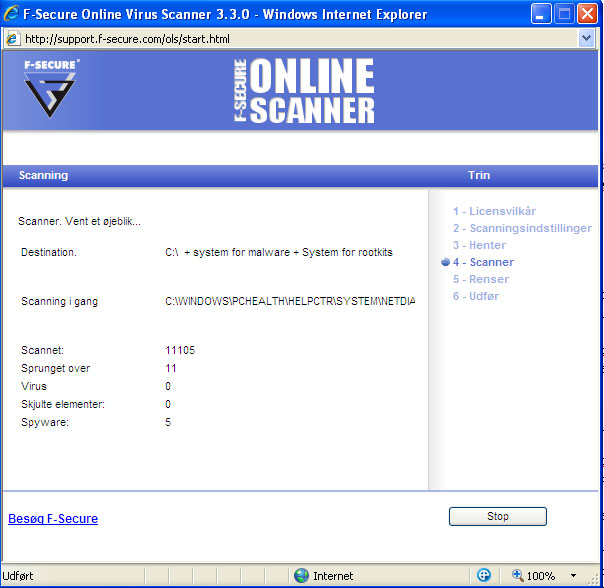The height and width of the screenshot is (588, 604).
Task: Open the zoom level dropdown arrow
Action: 573,576
